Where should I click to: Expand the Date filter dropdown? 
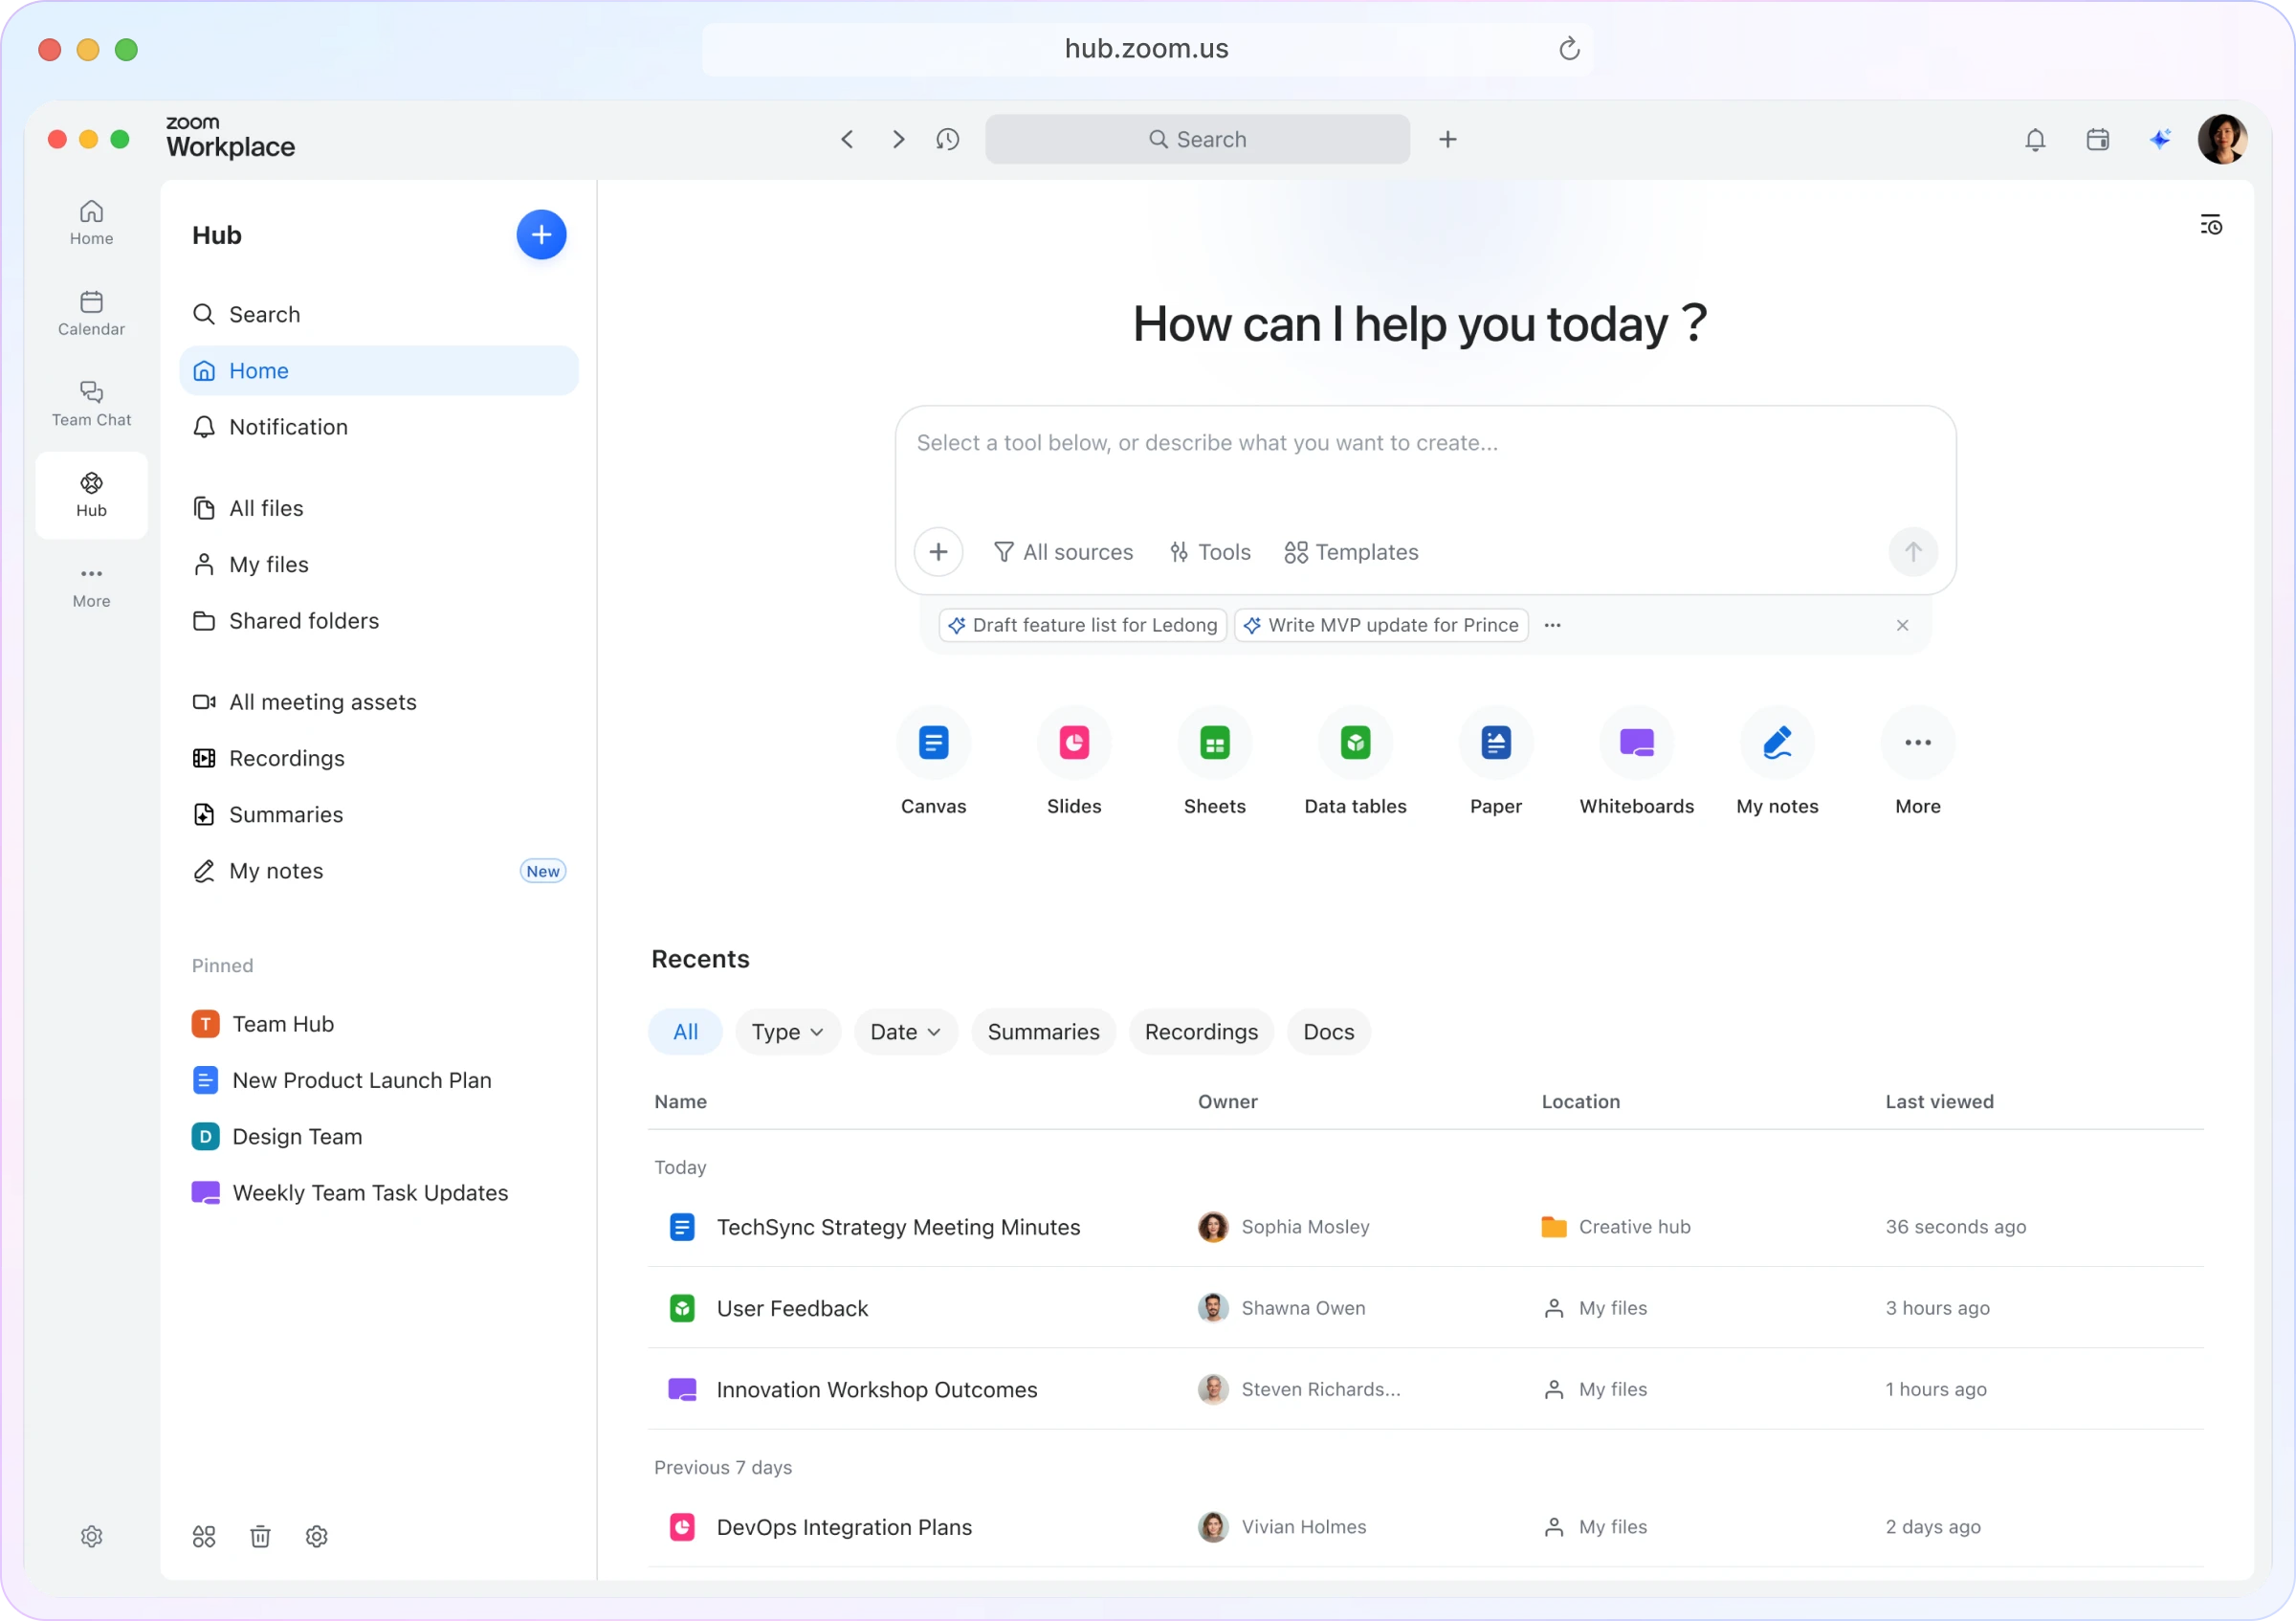tap(905, 1032)
